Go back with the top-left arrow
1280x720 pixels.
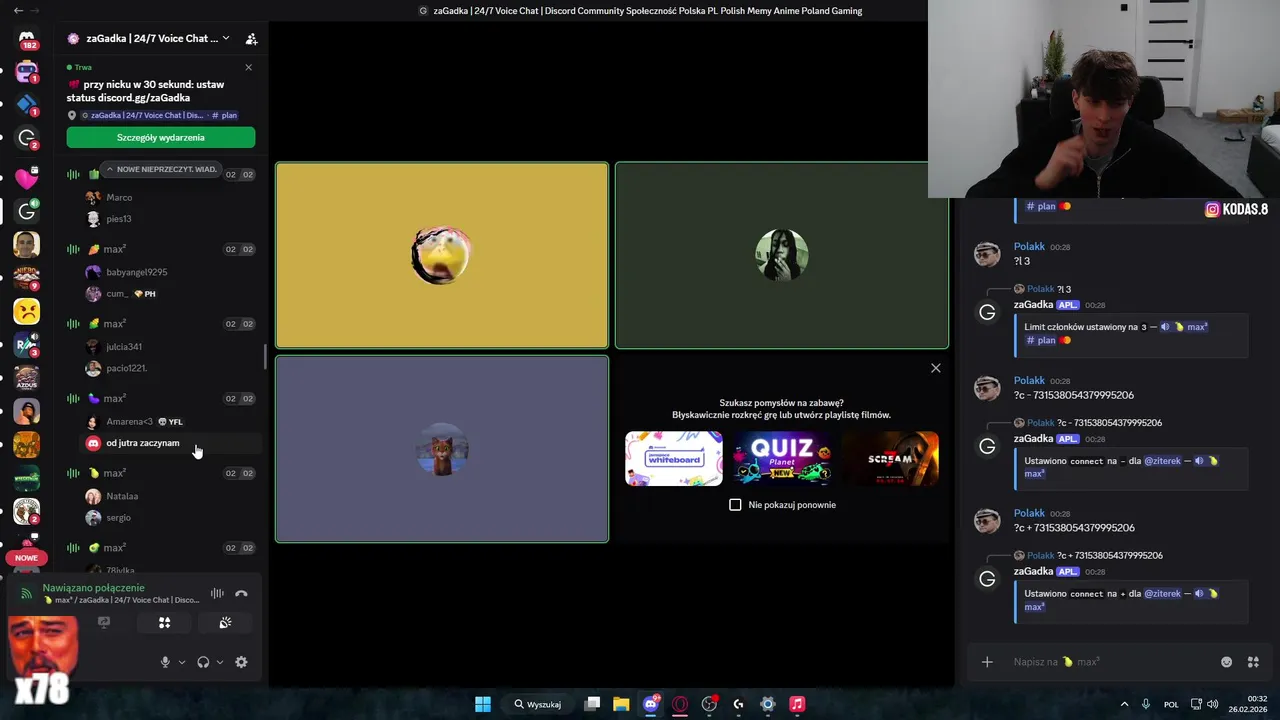click(18, 10)
